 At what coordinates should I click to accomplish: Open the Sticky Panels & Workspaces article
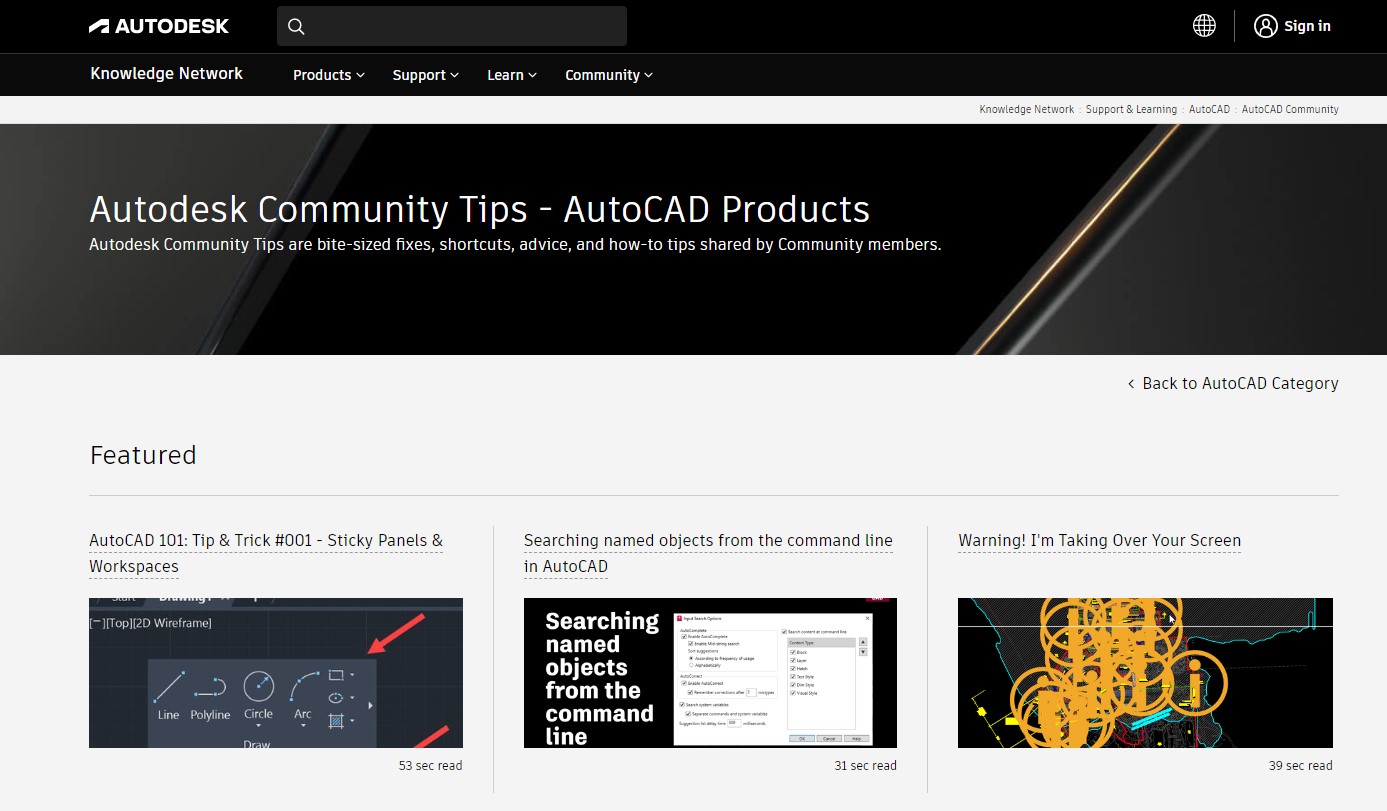tap(266, 553)
